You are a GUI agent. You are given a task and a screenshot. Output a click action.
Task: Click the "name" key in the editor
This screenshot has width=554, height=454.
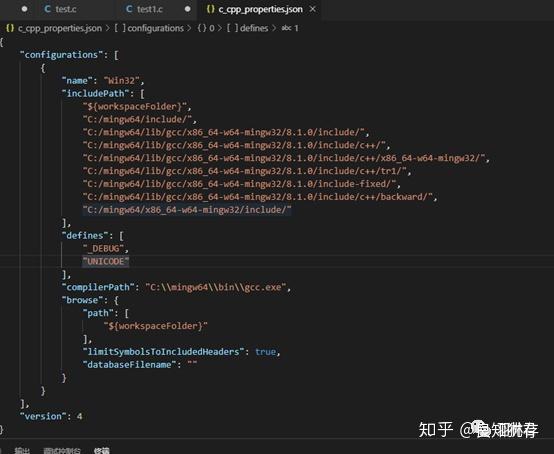pos(77,81)
